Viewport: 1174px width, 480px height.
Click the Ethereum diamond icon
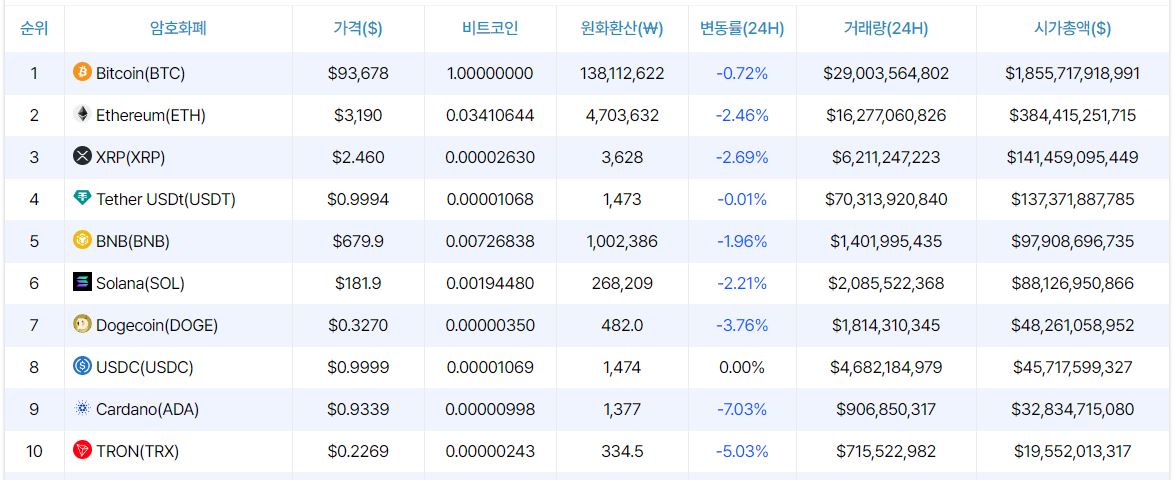[82, 115]
